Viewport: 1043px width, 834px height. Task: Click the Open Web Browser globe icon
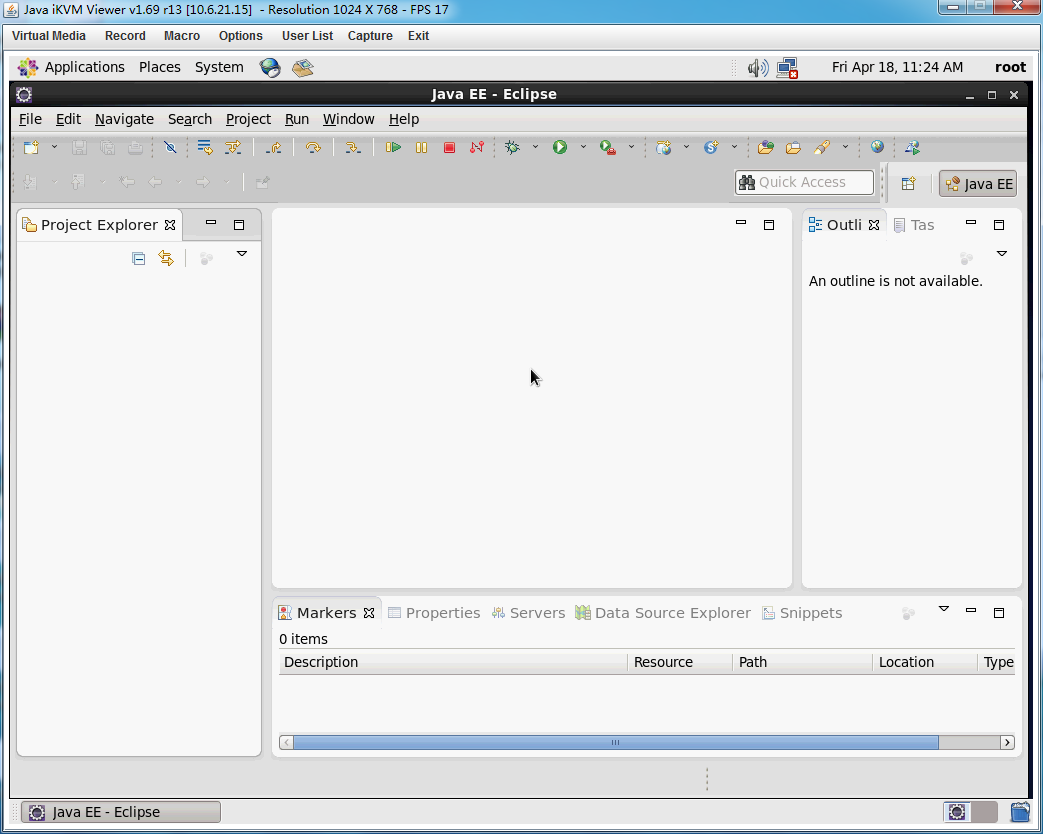[877, 148]
